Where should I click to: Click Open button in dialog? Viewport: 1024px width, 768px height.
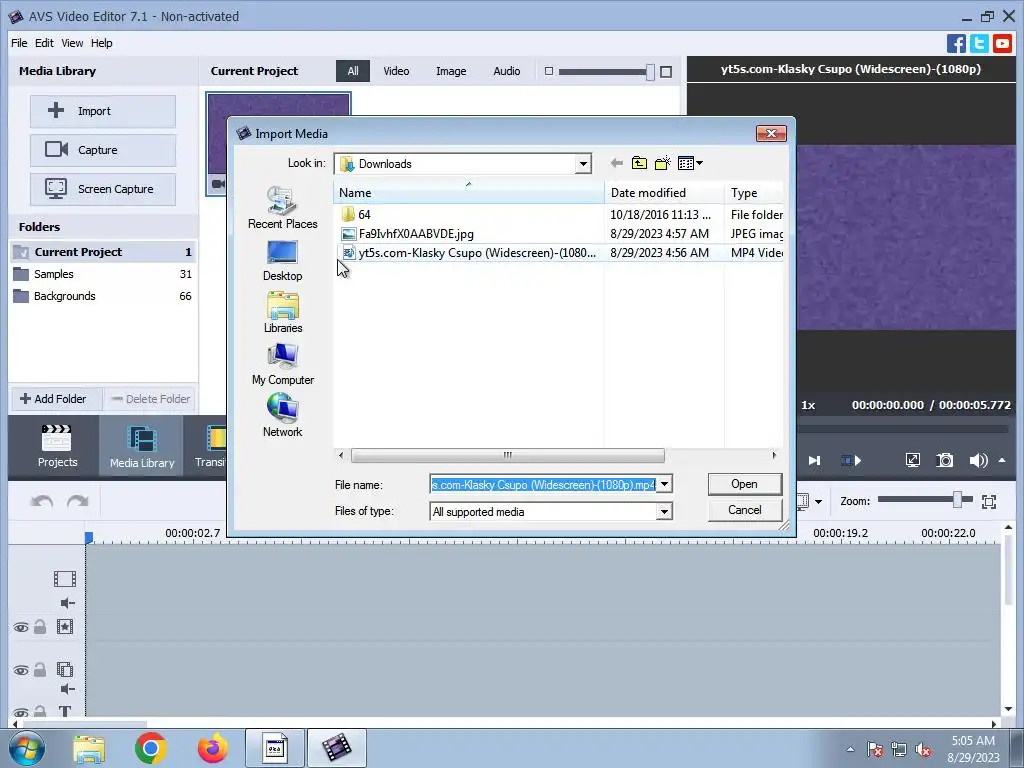coord(744,484)
